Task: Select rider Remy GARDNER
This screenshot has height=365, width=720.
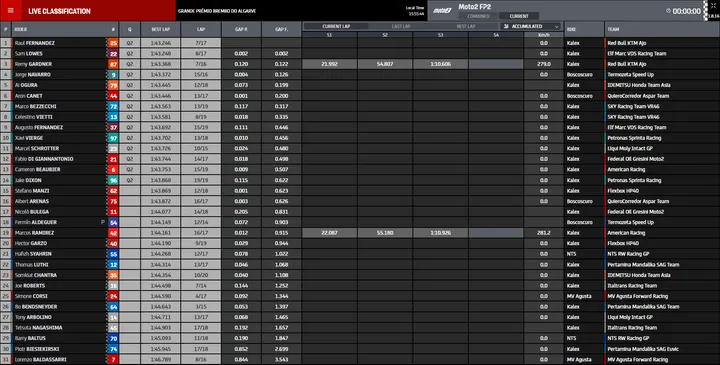Action: click(33, 64)
